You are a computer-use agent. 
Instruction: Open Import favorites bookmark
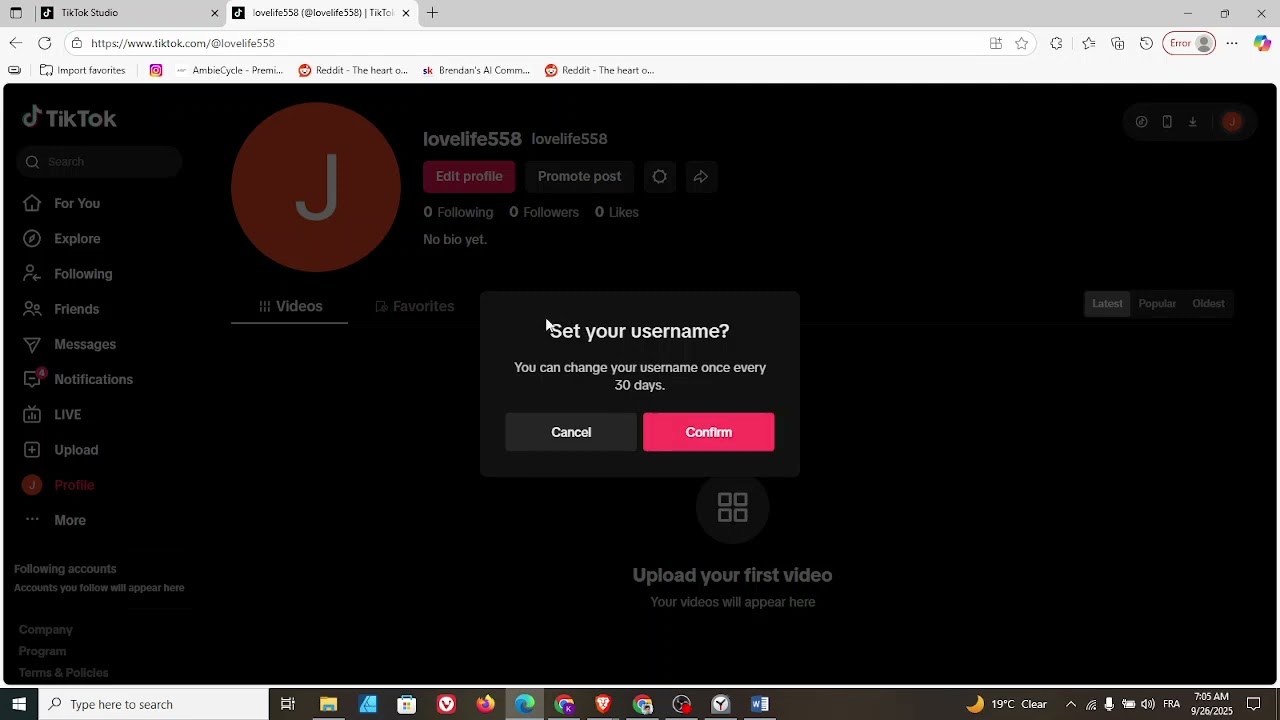[x=82, y=70]
